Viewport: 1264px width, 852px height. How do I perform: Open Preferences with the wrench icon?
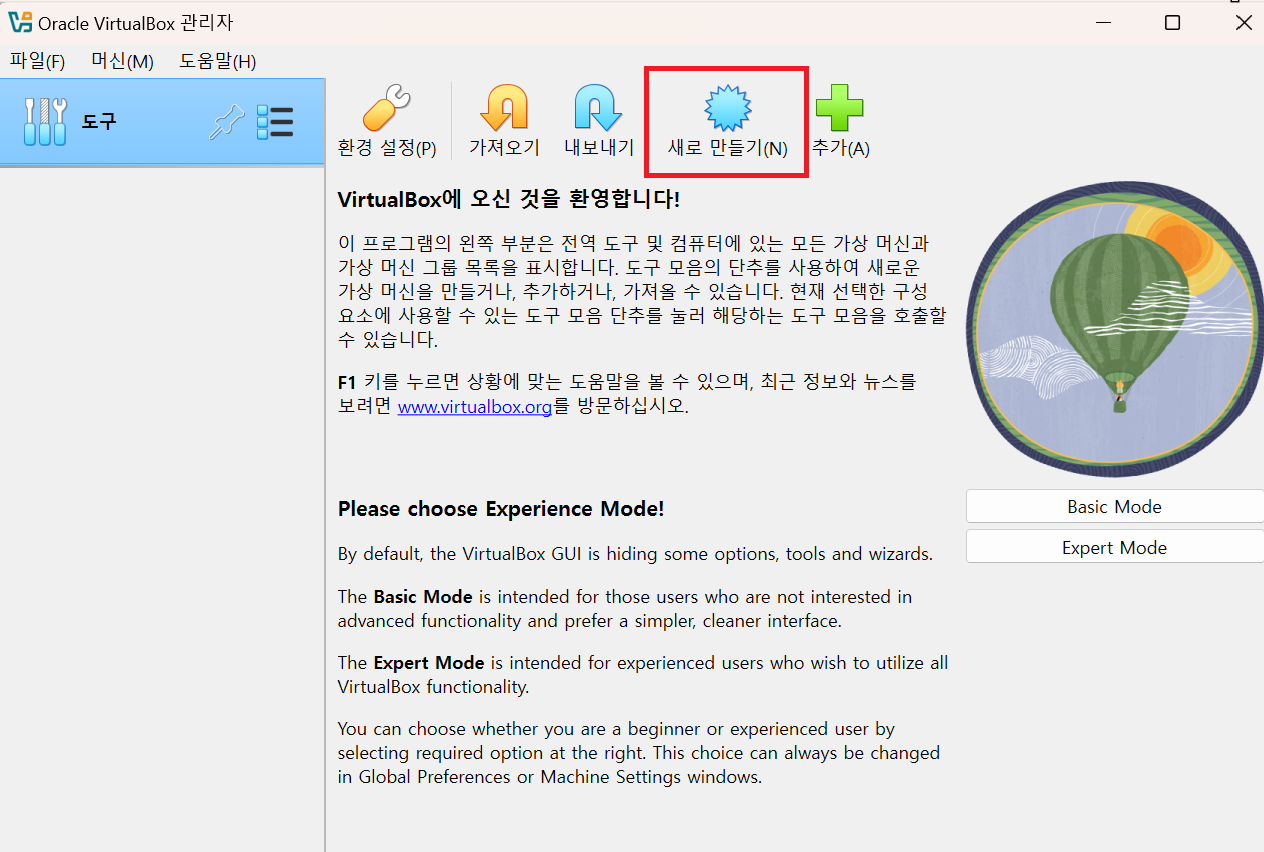(386, 109)
